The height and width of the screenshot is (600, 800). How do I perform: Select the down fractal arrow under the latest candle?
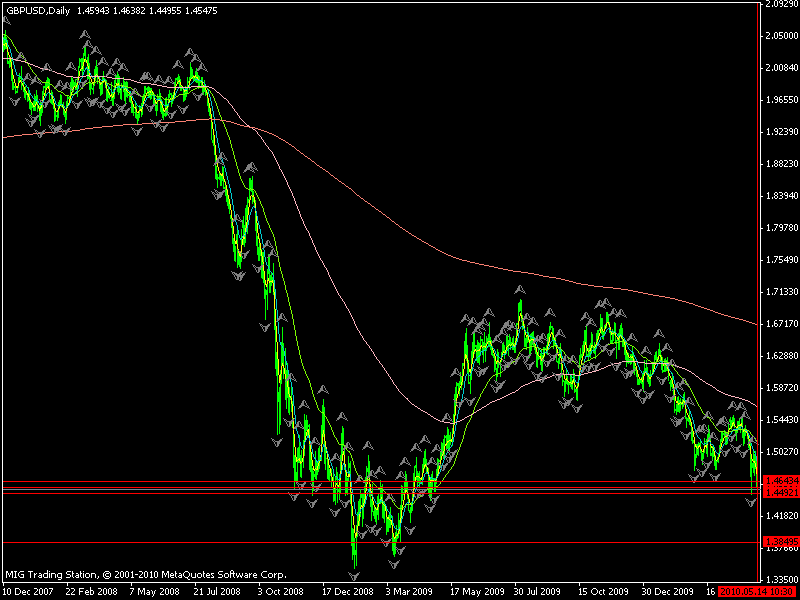pos(750,503)
